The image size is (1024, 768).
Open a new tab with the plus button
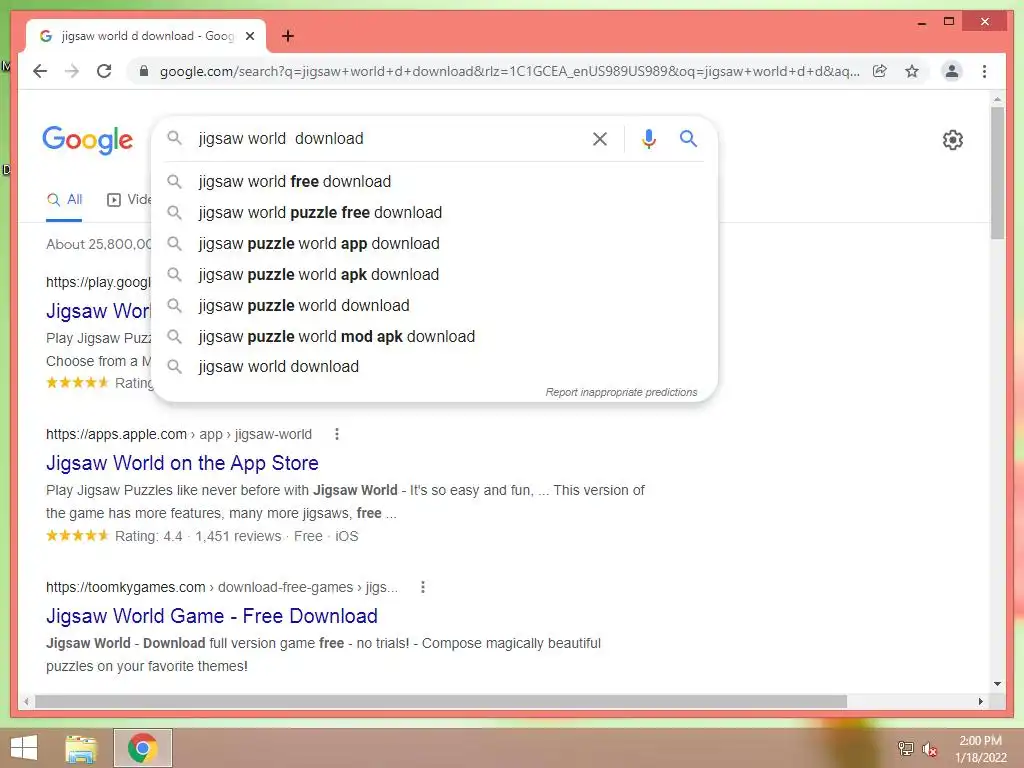[288, 36]
